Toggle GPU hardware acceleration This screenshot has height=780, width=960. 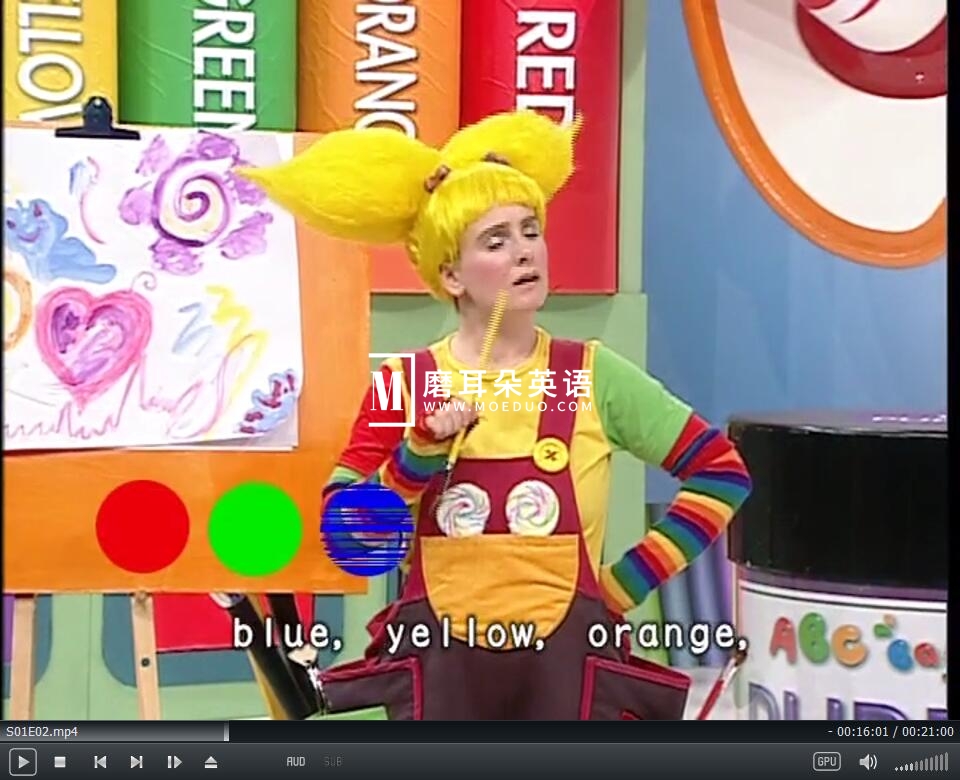826,762
